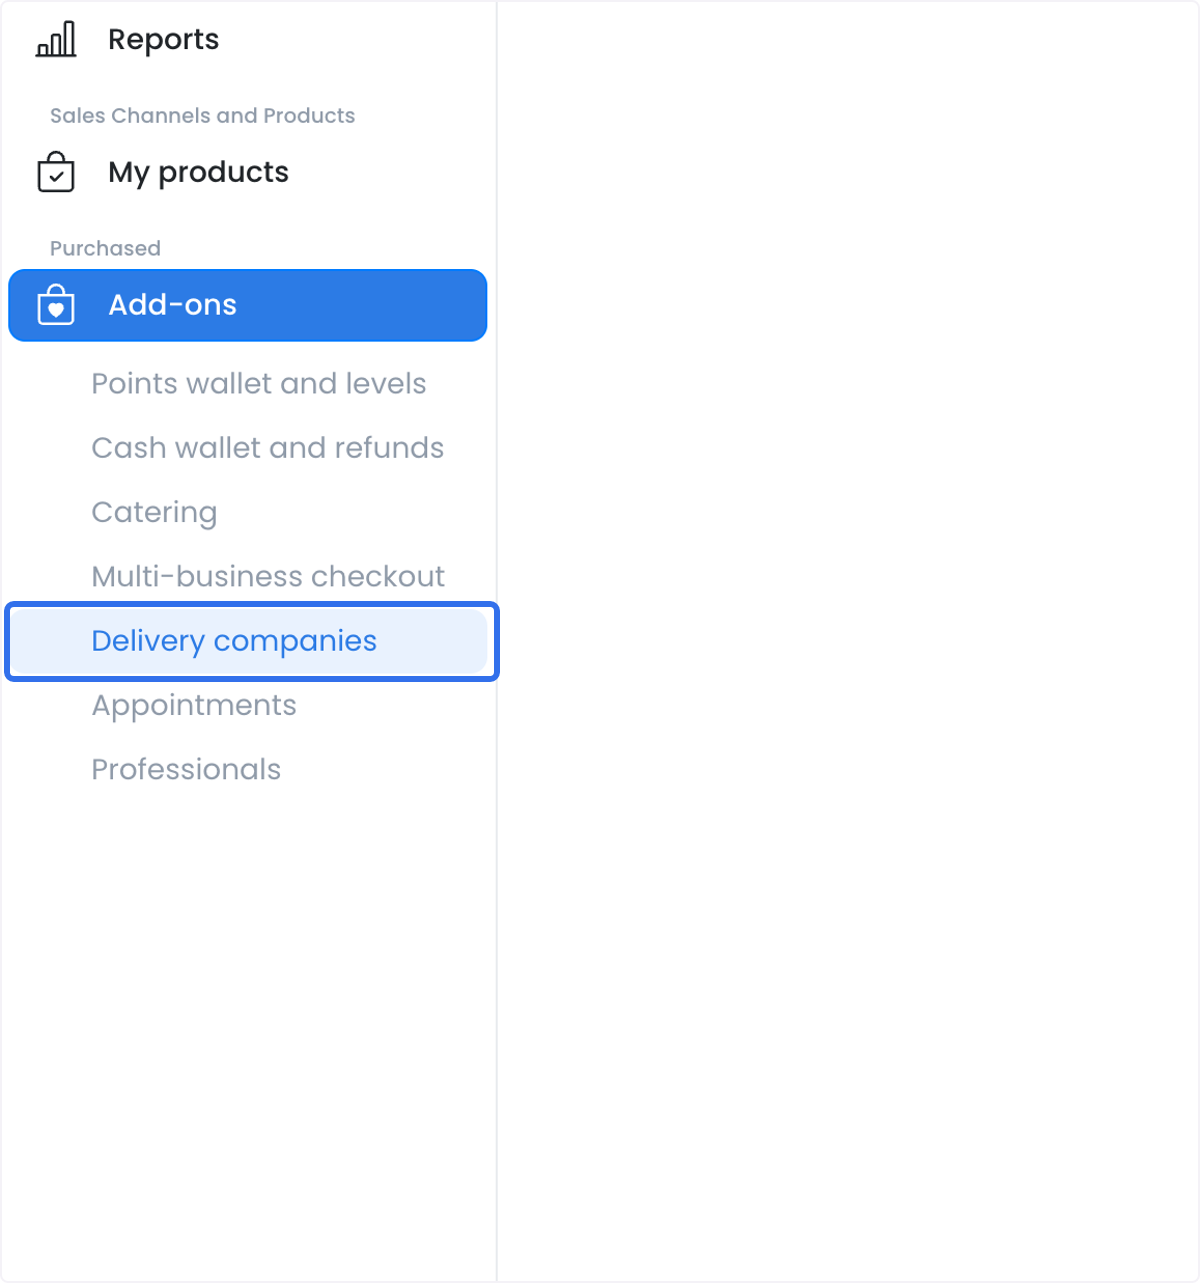Click the highlighted row right of Delivery companies text

(430, 641)
